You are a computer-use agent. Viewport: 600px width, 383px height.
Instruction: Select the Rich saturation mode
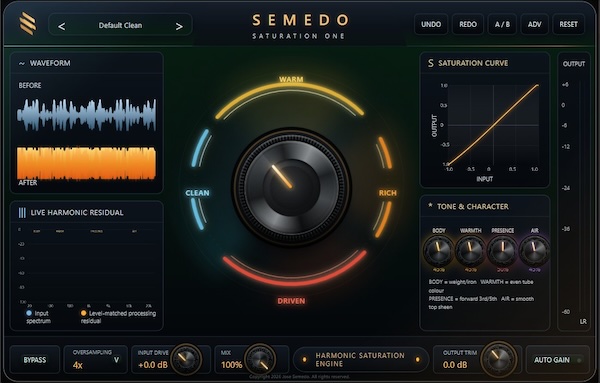[x=388, y=193]
